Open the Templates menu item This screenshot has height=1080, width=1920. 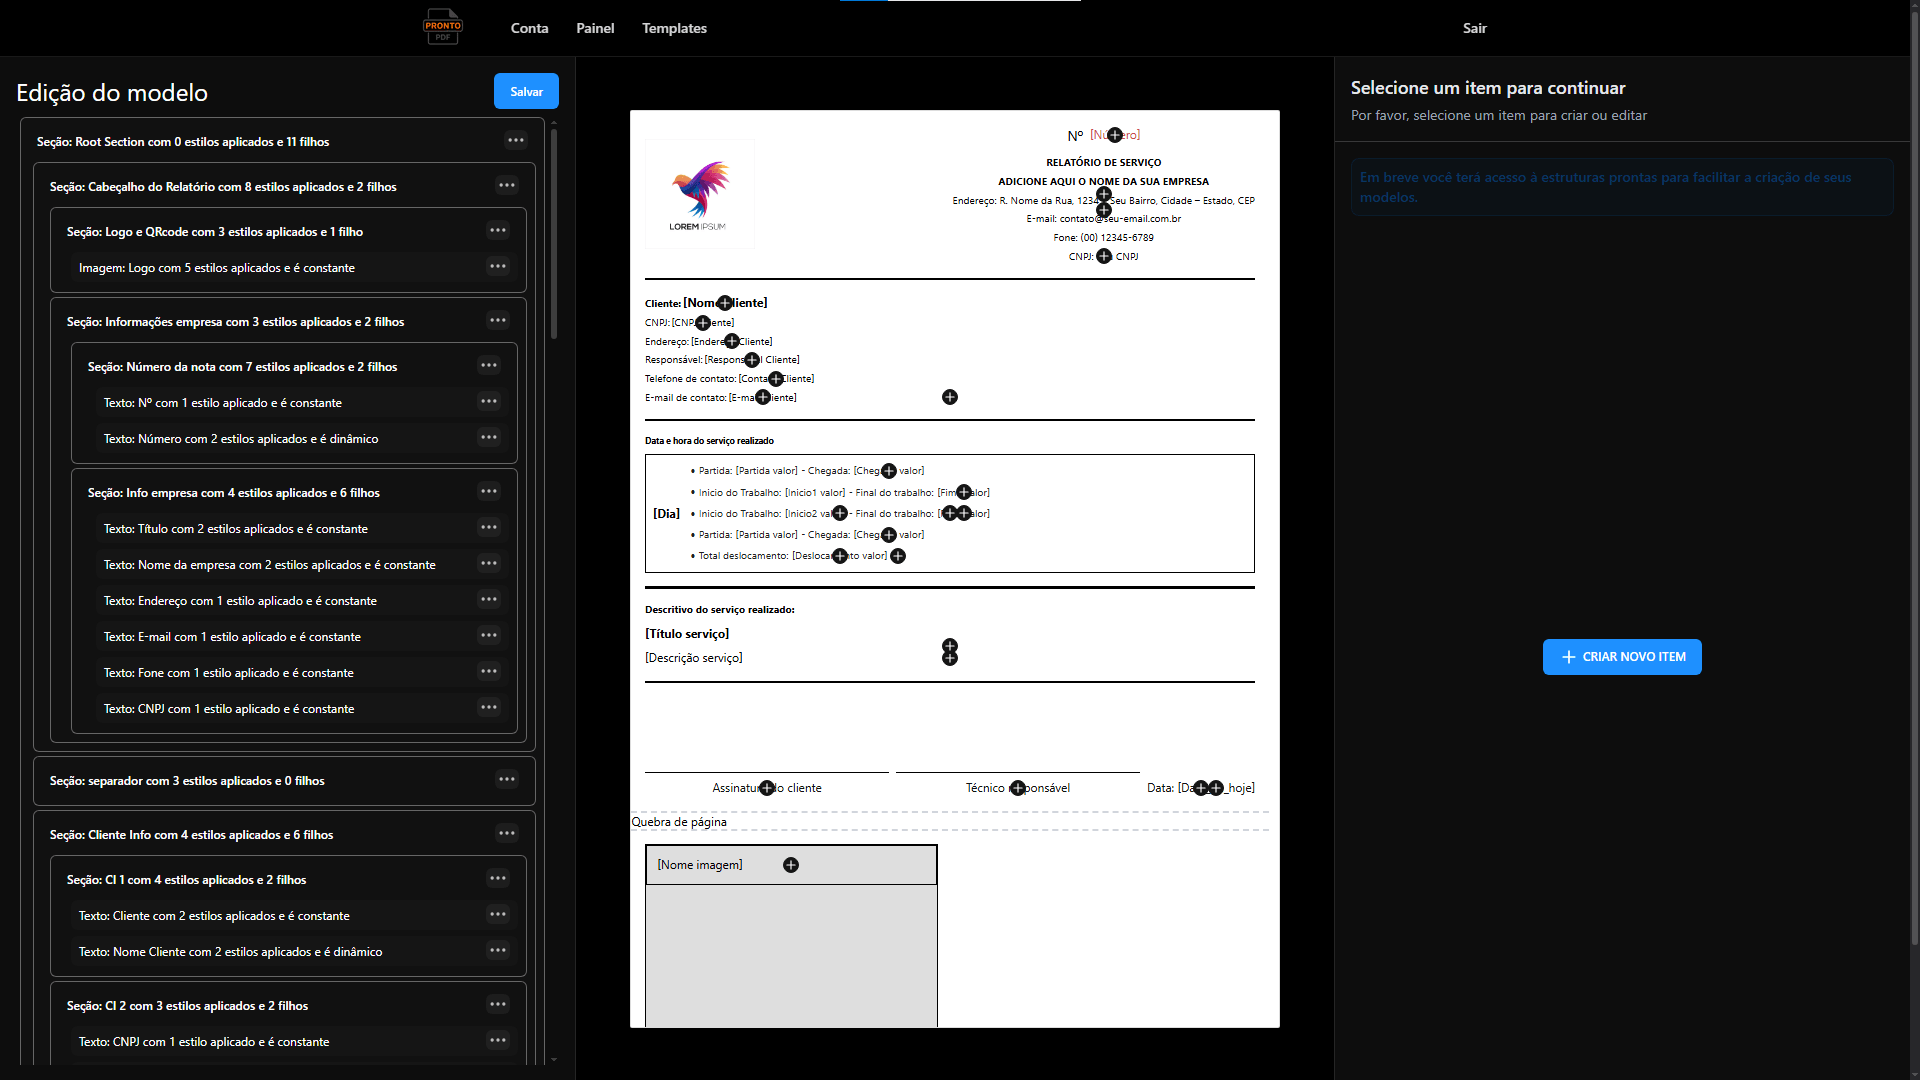coord(674,28)
